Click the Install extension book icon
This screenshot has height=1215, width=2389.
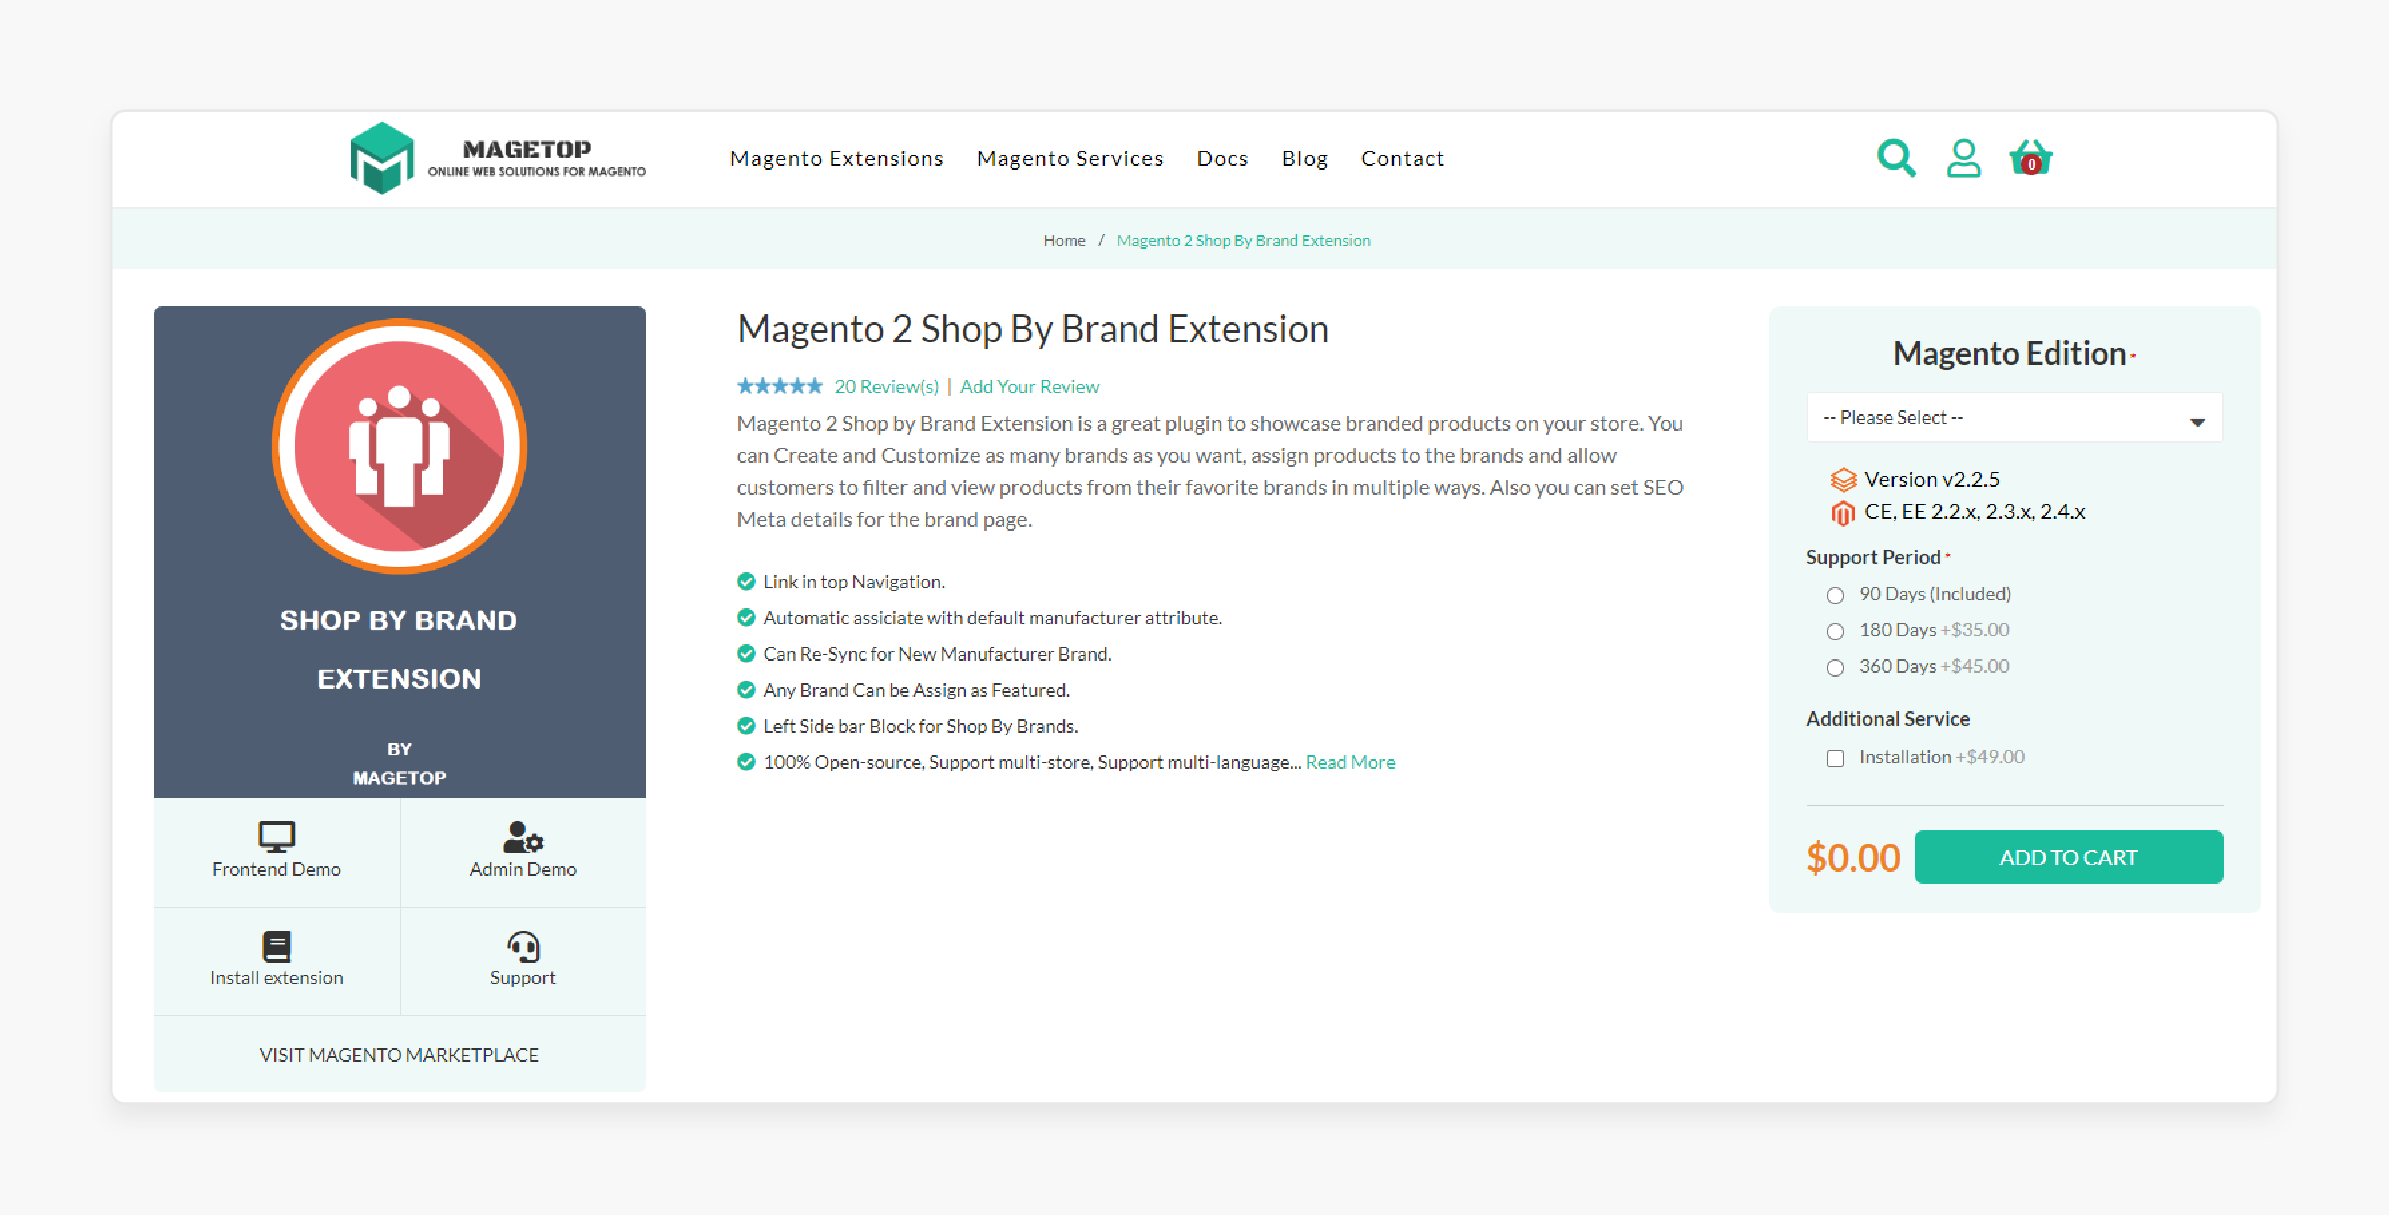[x=276, y=946]
